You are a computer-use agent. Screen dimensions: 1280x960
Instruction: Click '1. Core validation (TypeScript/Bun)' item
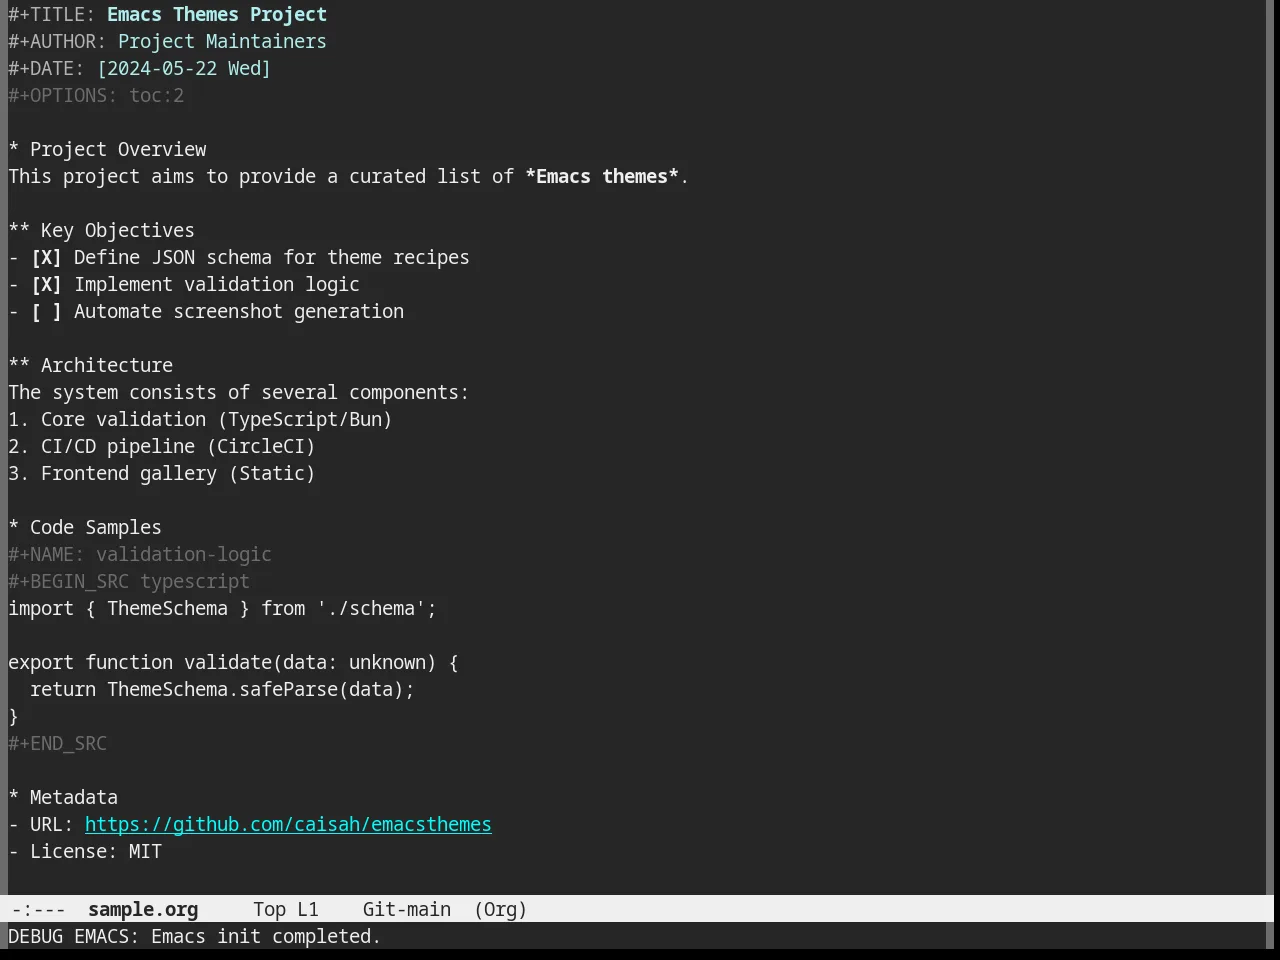tap(200, 420)
